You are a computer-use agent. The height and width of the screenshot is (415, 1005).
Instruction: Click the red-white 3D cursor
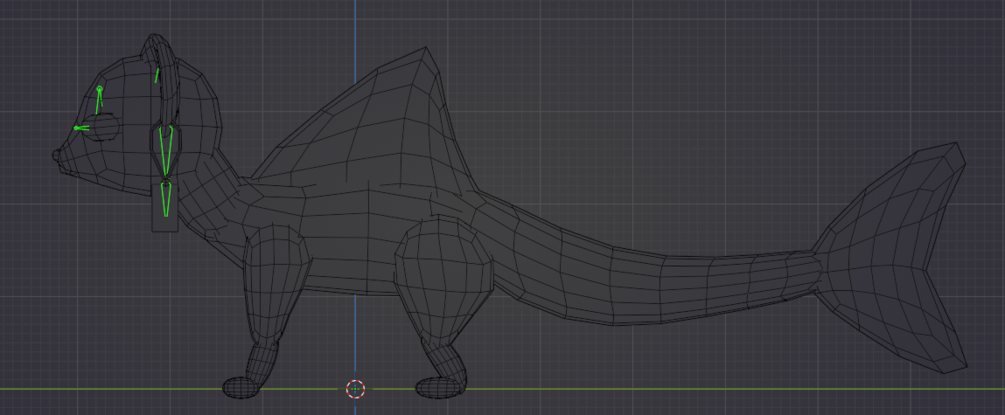coord(356,389)
